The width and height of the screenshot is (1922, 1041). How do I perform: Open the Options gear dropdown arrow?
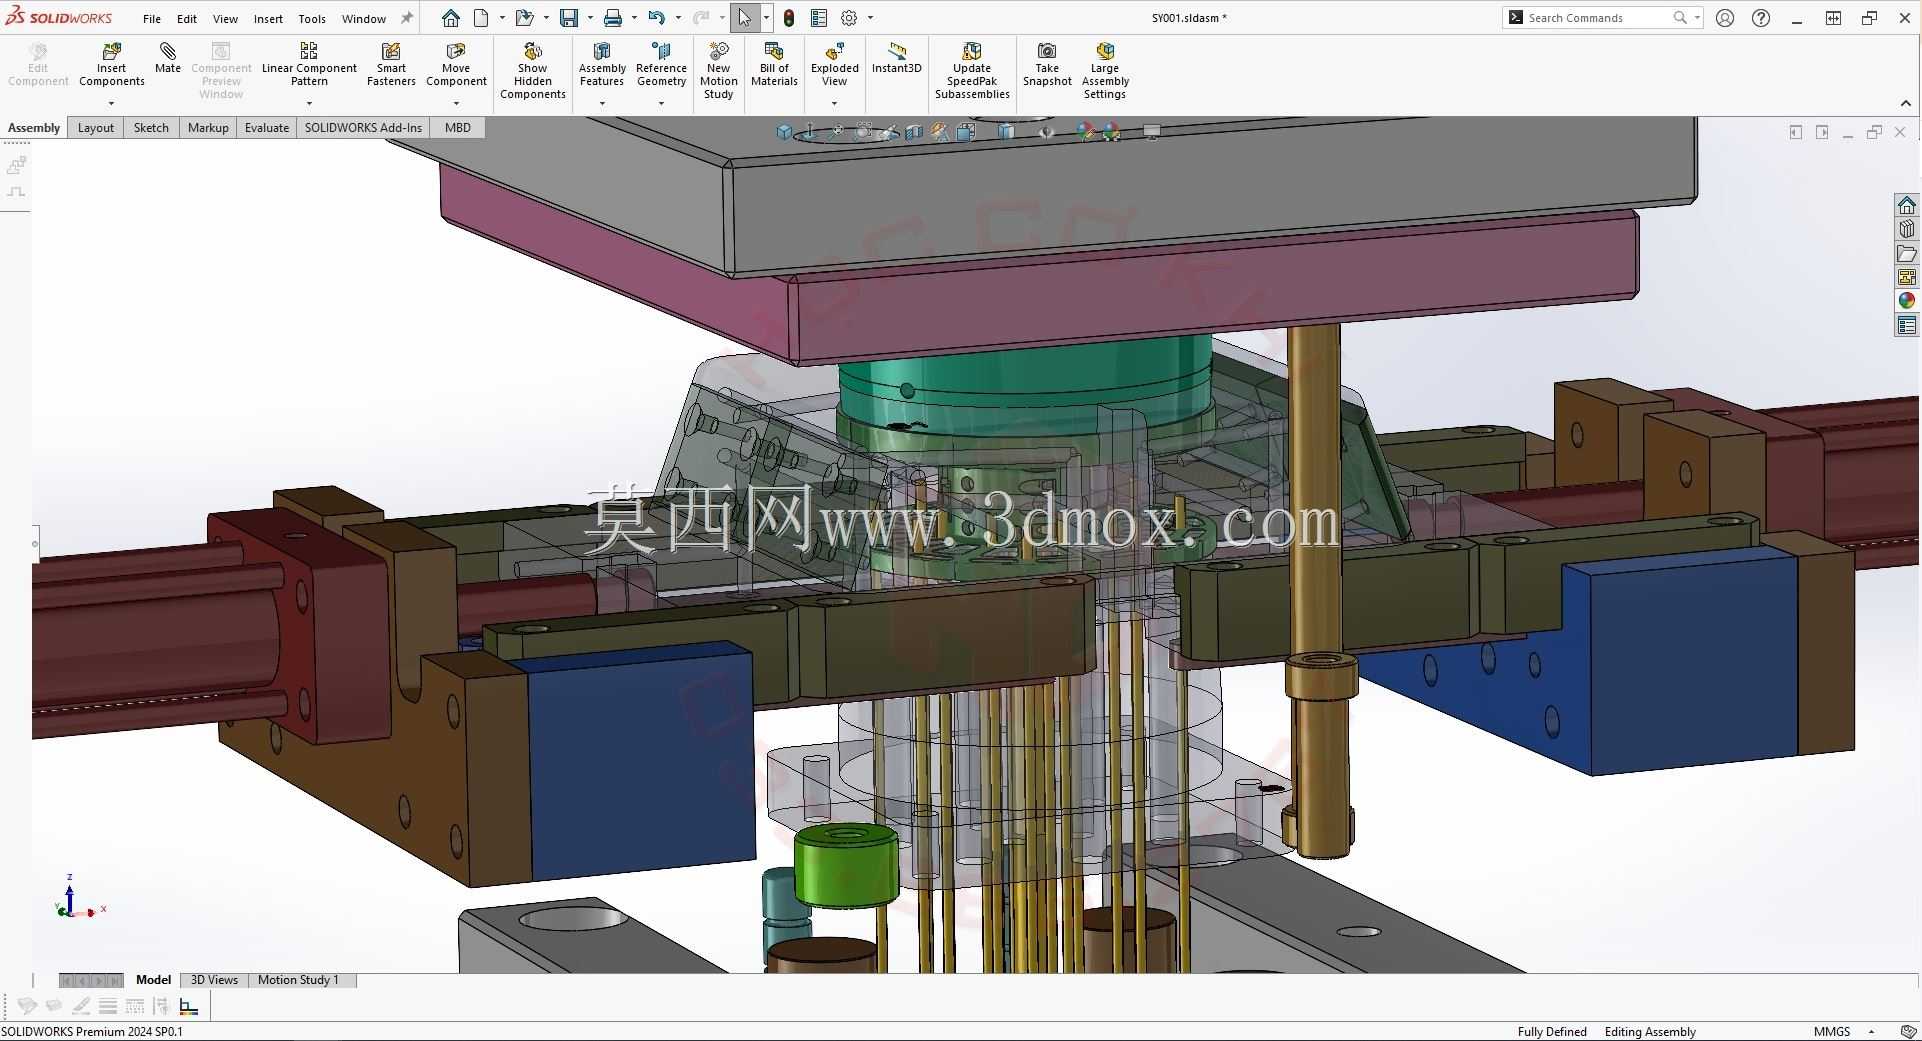(870, 18)
